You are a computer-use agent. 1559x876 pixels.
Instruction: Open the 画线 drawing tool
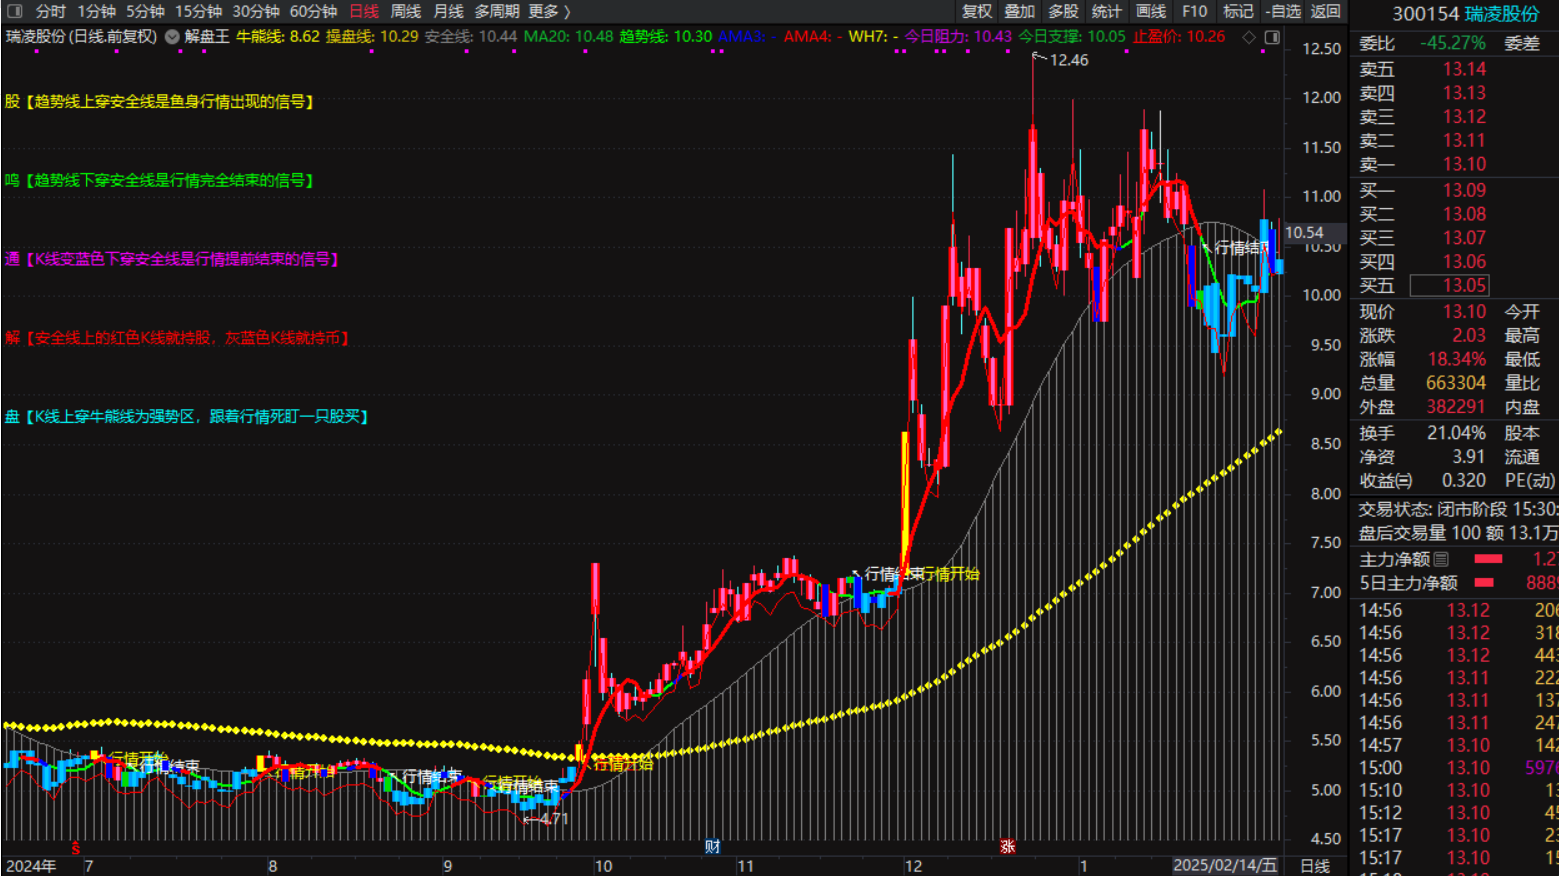(1150, 11)
